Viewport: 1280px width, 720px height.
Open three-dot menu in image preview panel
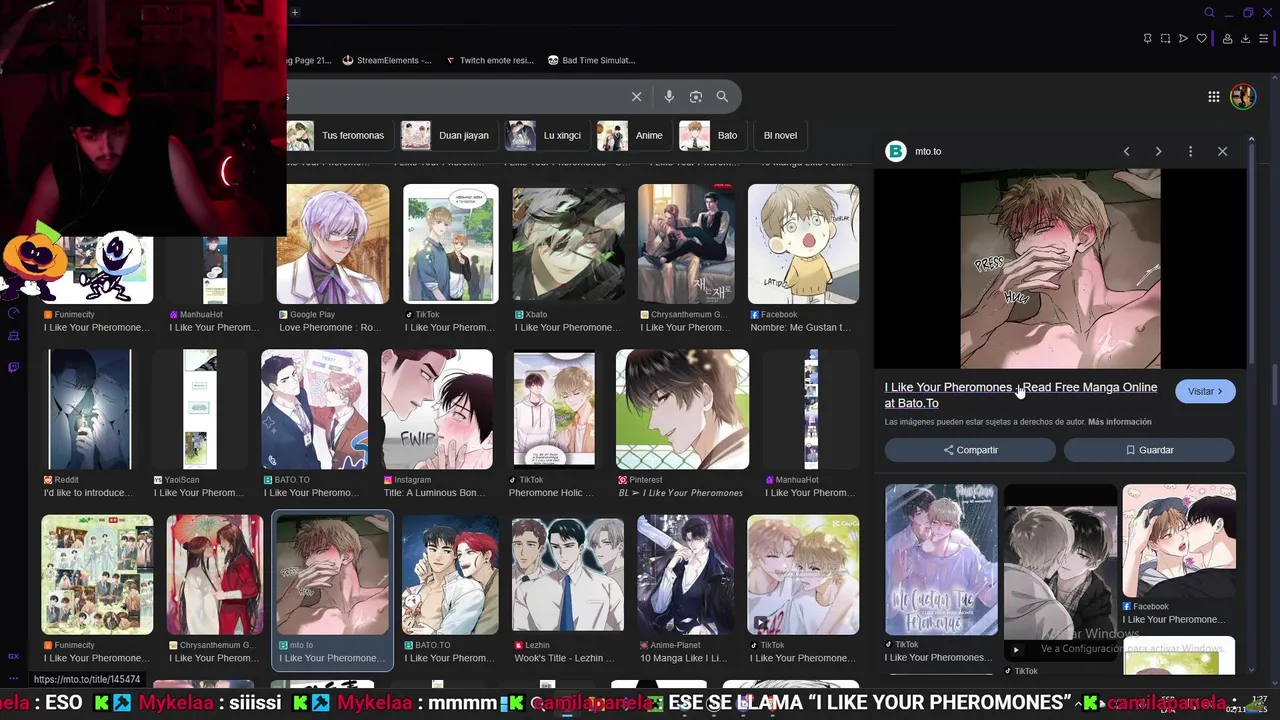click(x=1190, y=151)
